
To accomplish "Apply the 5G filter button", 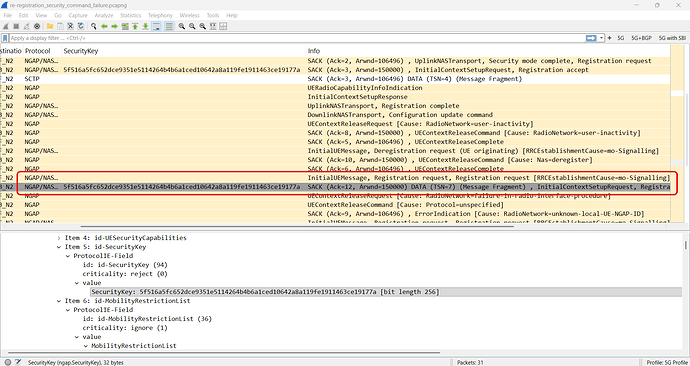I will (620, 38).
